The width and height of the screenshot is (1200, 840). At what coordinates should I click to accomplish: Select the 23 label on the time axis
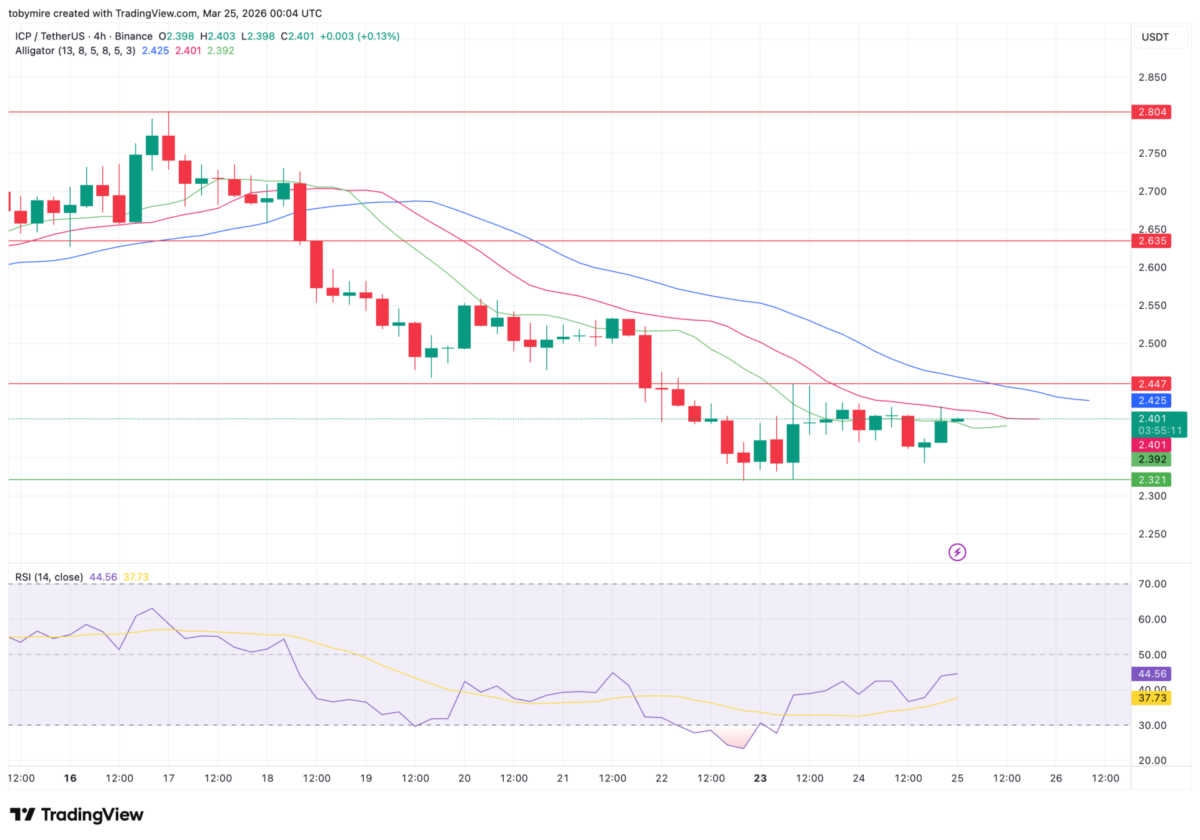[760, 777]
